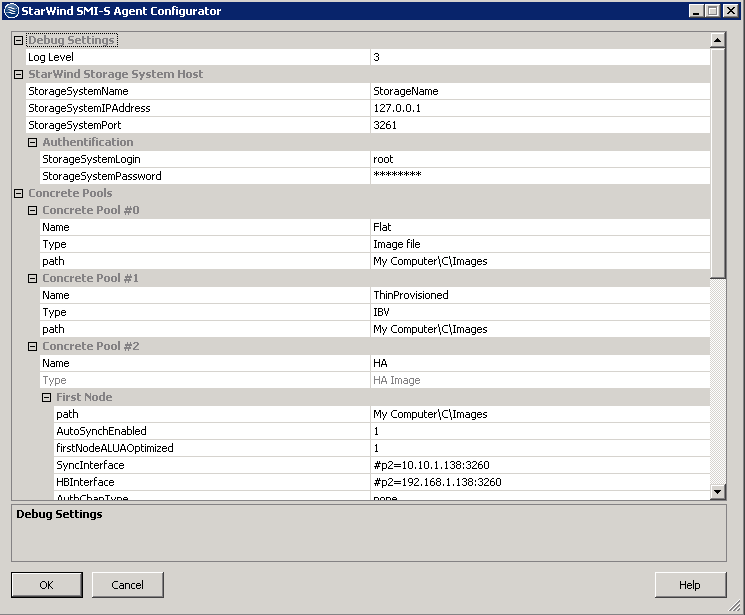The width and height of the screenshot is (745, 615).
Task: Edit AutoSynchEnabled value
Action: tap(540, 431)
